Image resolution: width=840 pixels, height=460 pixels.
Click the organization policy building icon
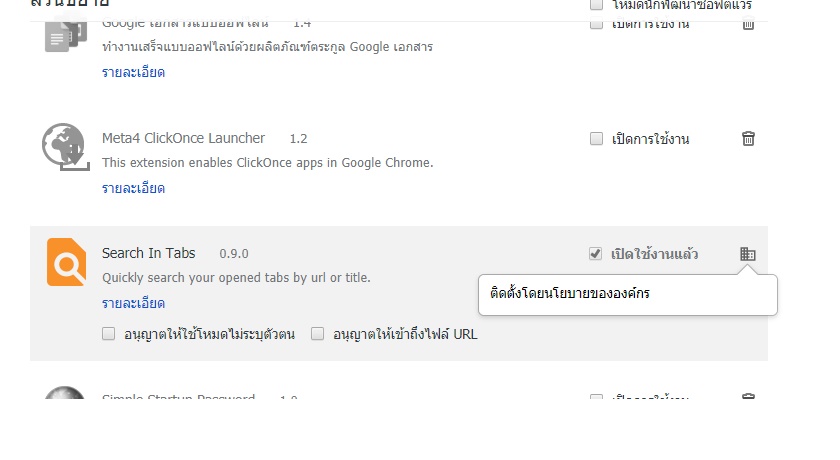click(748, 254)
